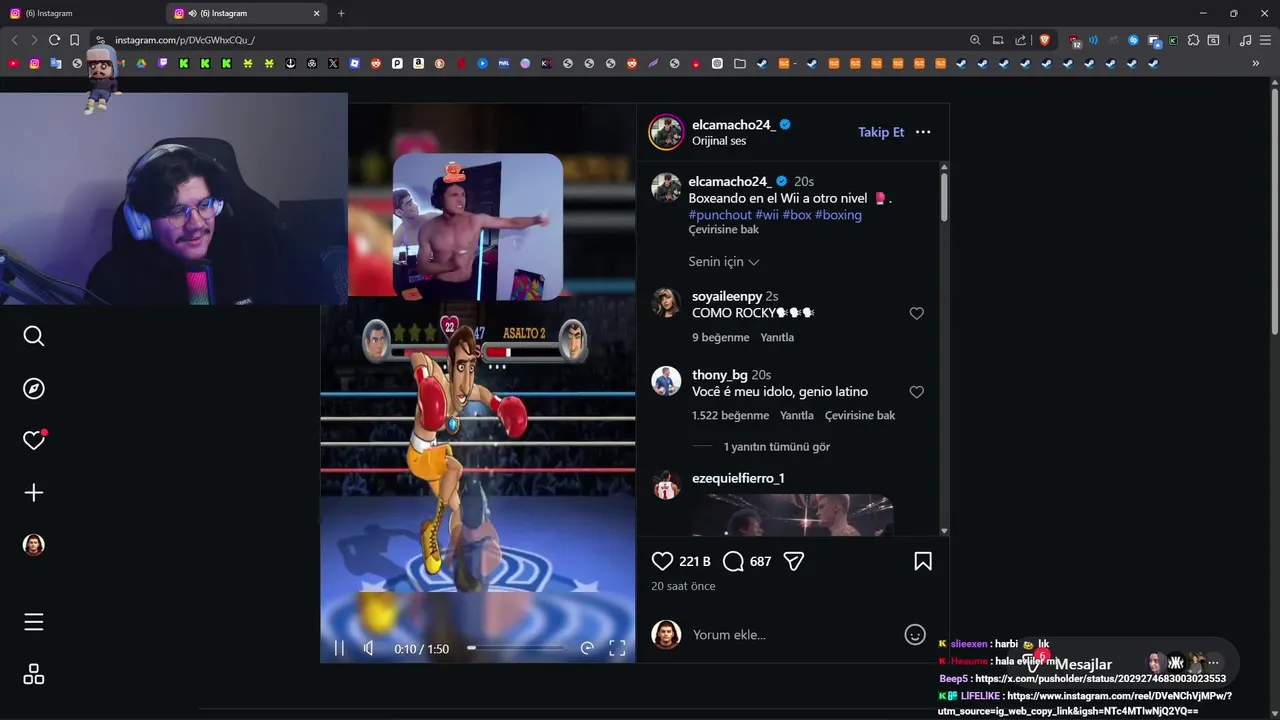Expand 1 yanıtın tümünü gör replies
Screen dimensions: 1280x720
click(777, 447)
